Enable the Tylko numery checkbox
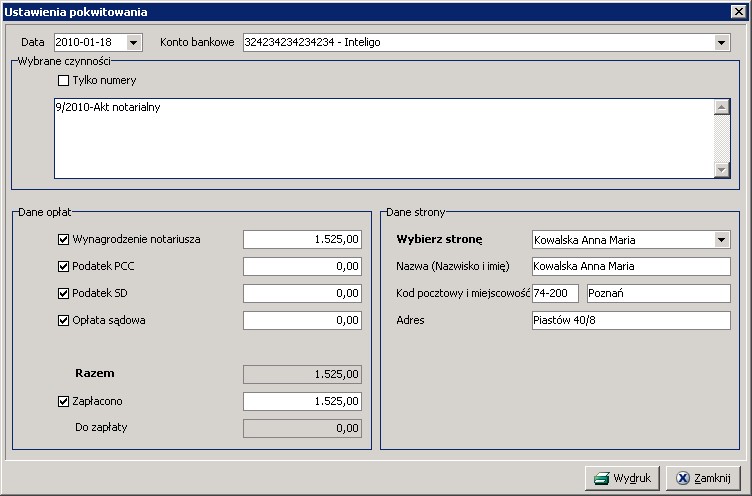Viewport: 752px width, 496px height. 64,80
